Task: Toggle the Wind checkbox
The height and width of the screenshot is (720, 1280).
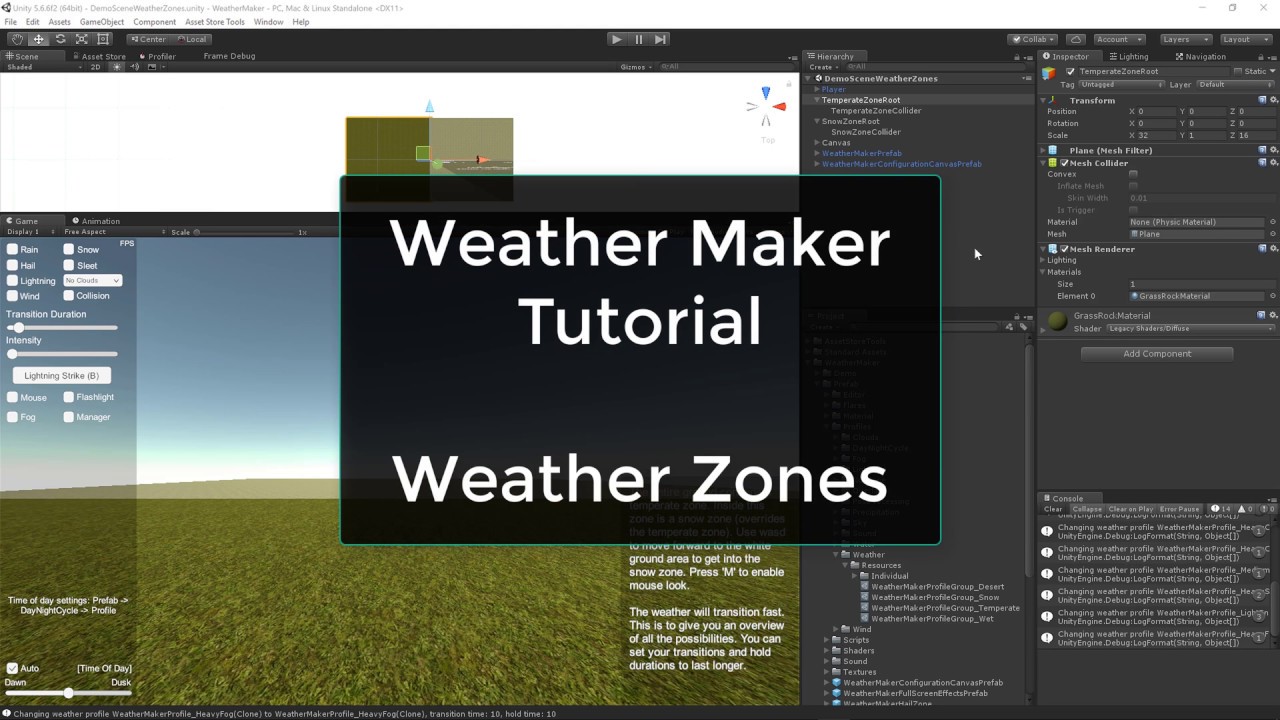Action: coord(12,296)
